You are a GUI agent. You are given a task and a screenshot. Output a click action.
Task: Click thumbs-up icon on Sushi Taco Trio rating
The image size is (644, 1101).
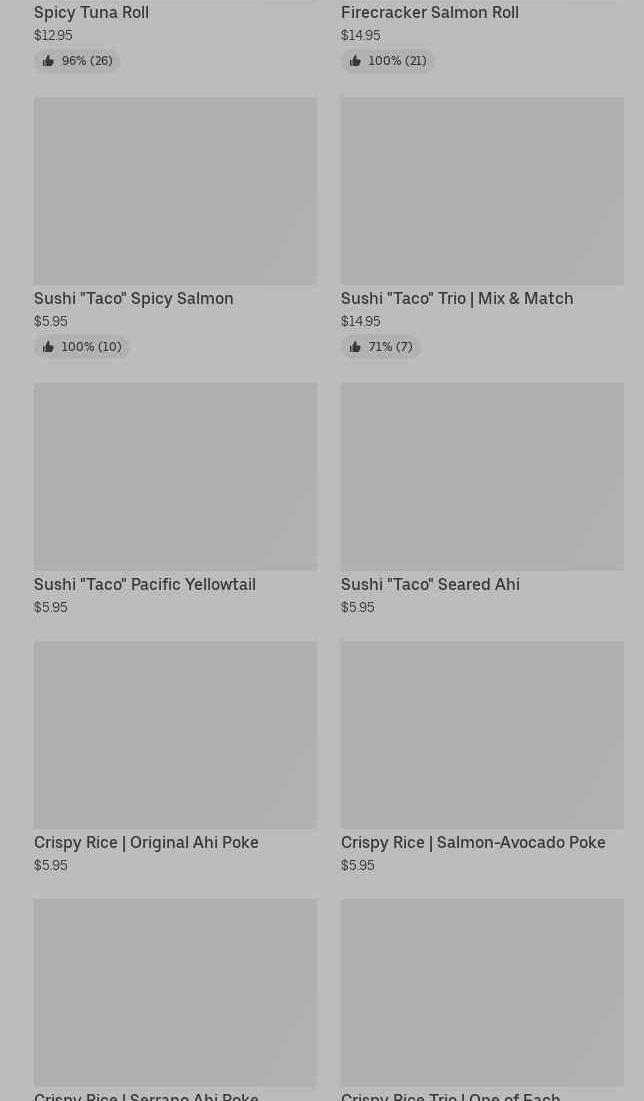pyautogui.click(x=355, y=347)
